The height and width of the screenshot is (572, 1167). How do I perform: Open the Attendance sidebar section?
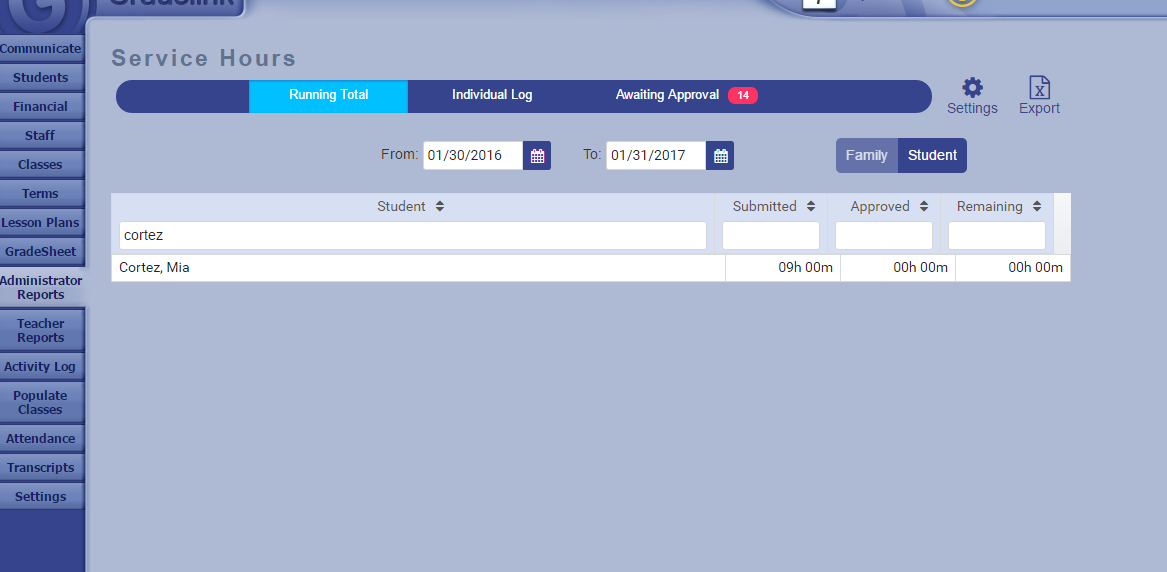coord(41,439)
